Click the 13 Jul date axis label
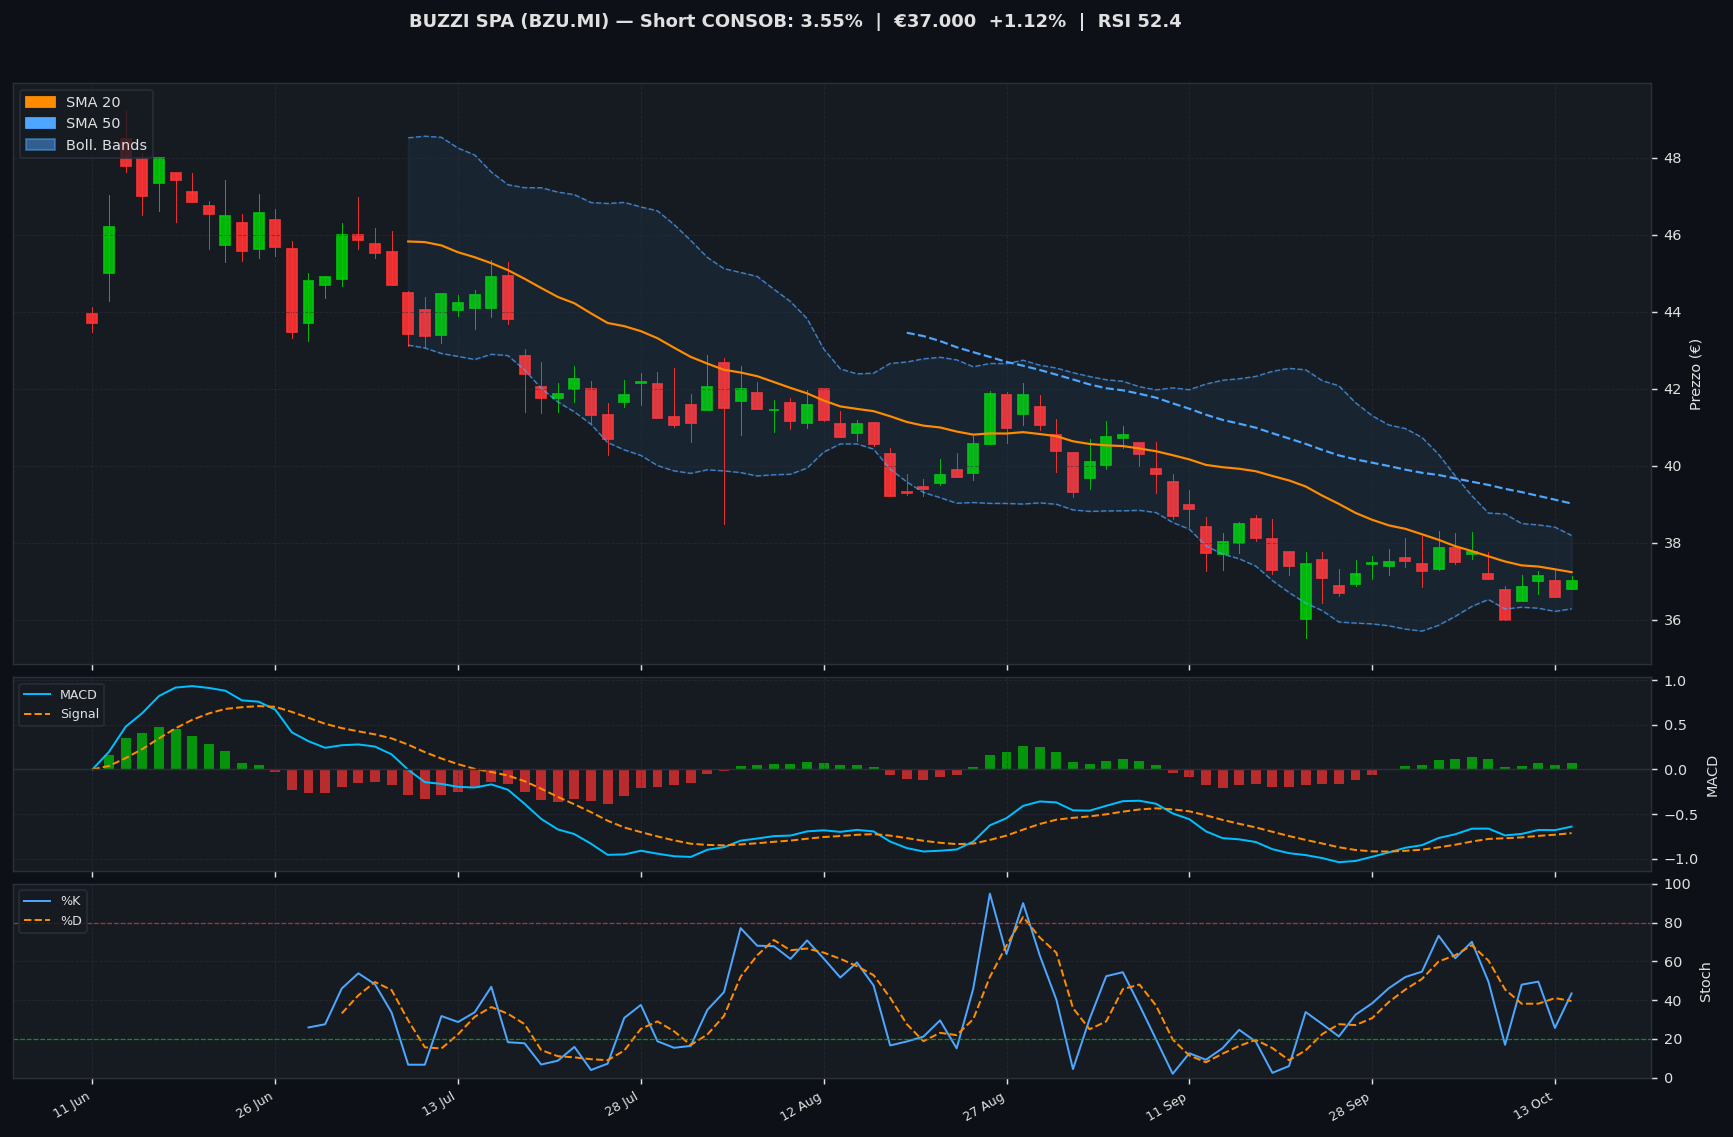Screen dimensions: 1733x1137 pyautogui.click(x=439, y=1104)
